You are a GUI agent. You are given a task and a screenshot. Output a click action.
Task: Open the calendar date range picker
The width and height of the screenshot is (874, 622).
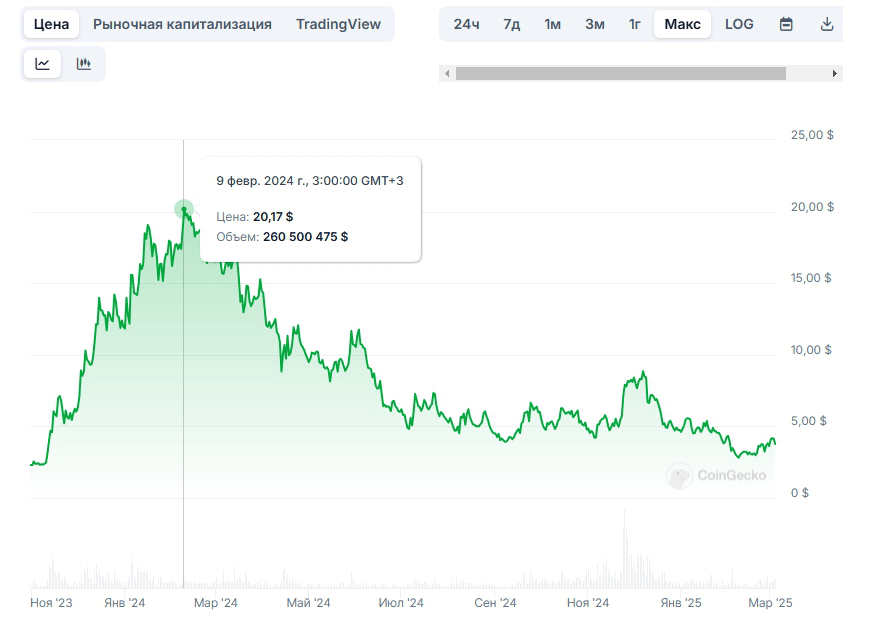pyautogui.click(x=786, y=24)
